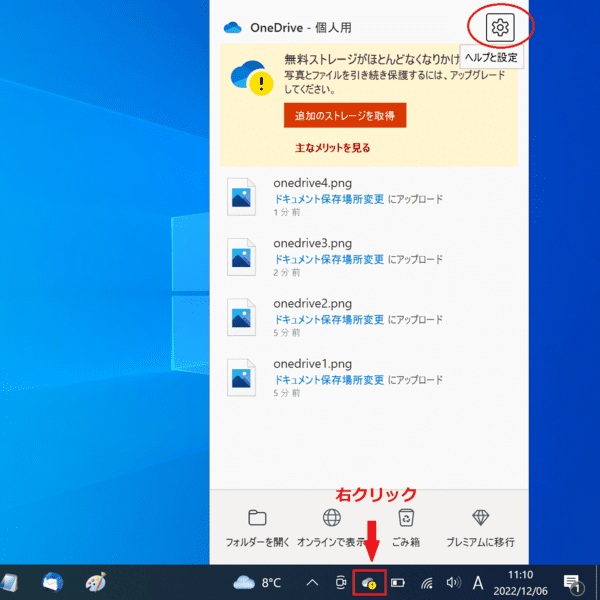
Task: Select the onedrive2.png file name
Action: 312,303
